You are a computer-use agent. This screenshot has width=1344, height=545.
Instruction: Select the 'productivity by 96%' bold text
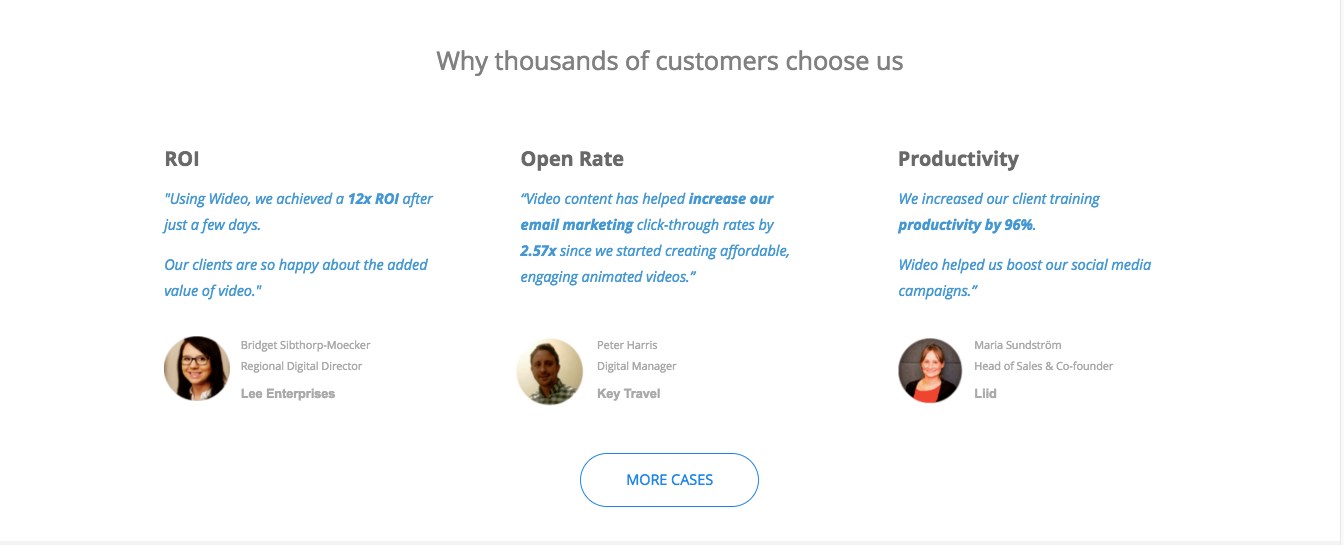point(965,225)
